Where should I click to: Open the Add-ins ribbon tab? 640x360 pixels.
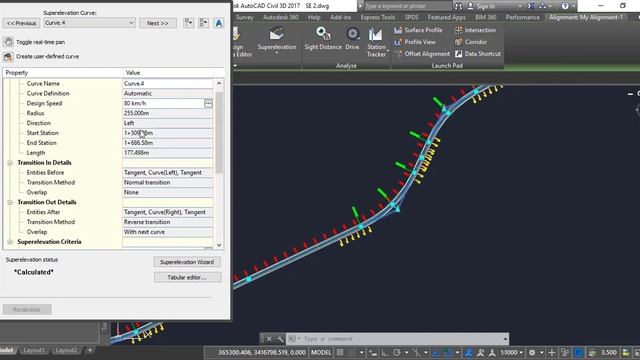[340, 18]
